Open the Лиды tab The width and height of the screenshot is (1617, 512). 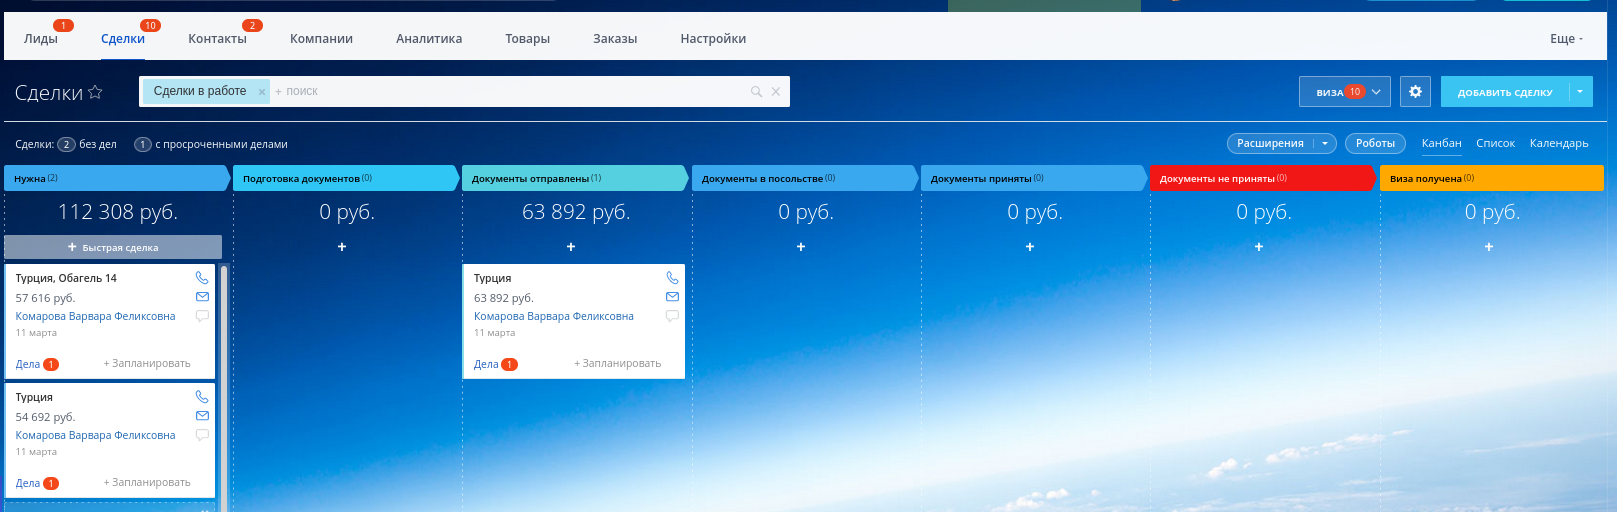point(41,39)
